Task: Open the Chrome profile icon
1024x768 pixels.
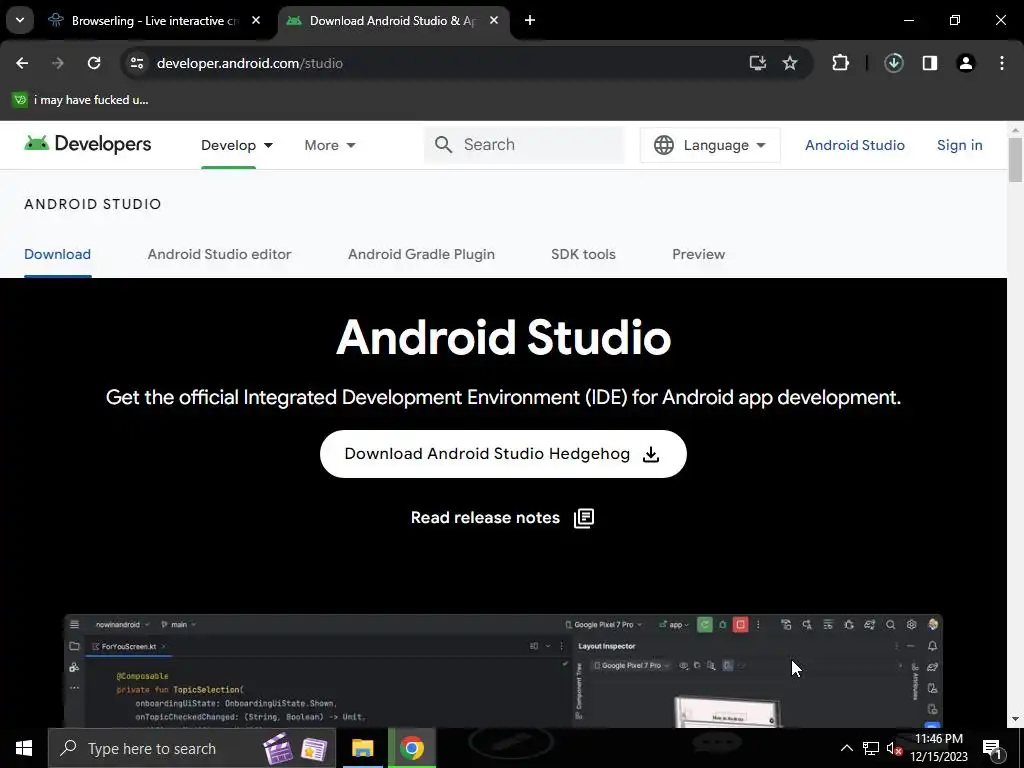Action: 966,63
